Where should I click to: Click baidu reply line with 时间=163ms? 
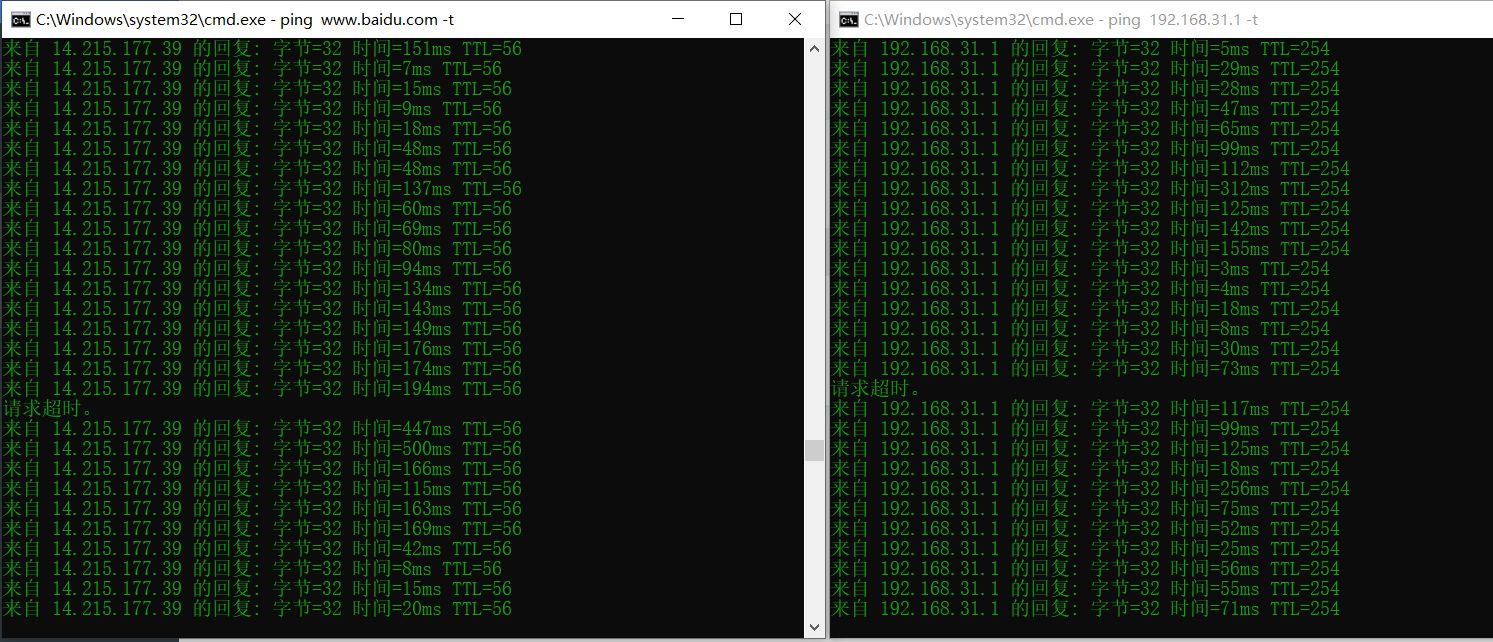coord(262,509)
